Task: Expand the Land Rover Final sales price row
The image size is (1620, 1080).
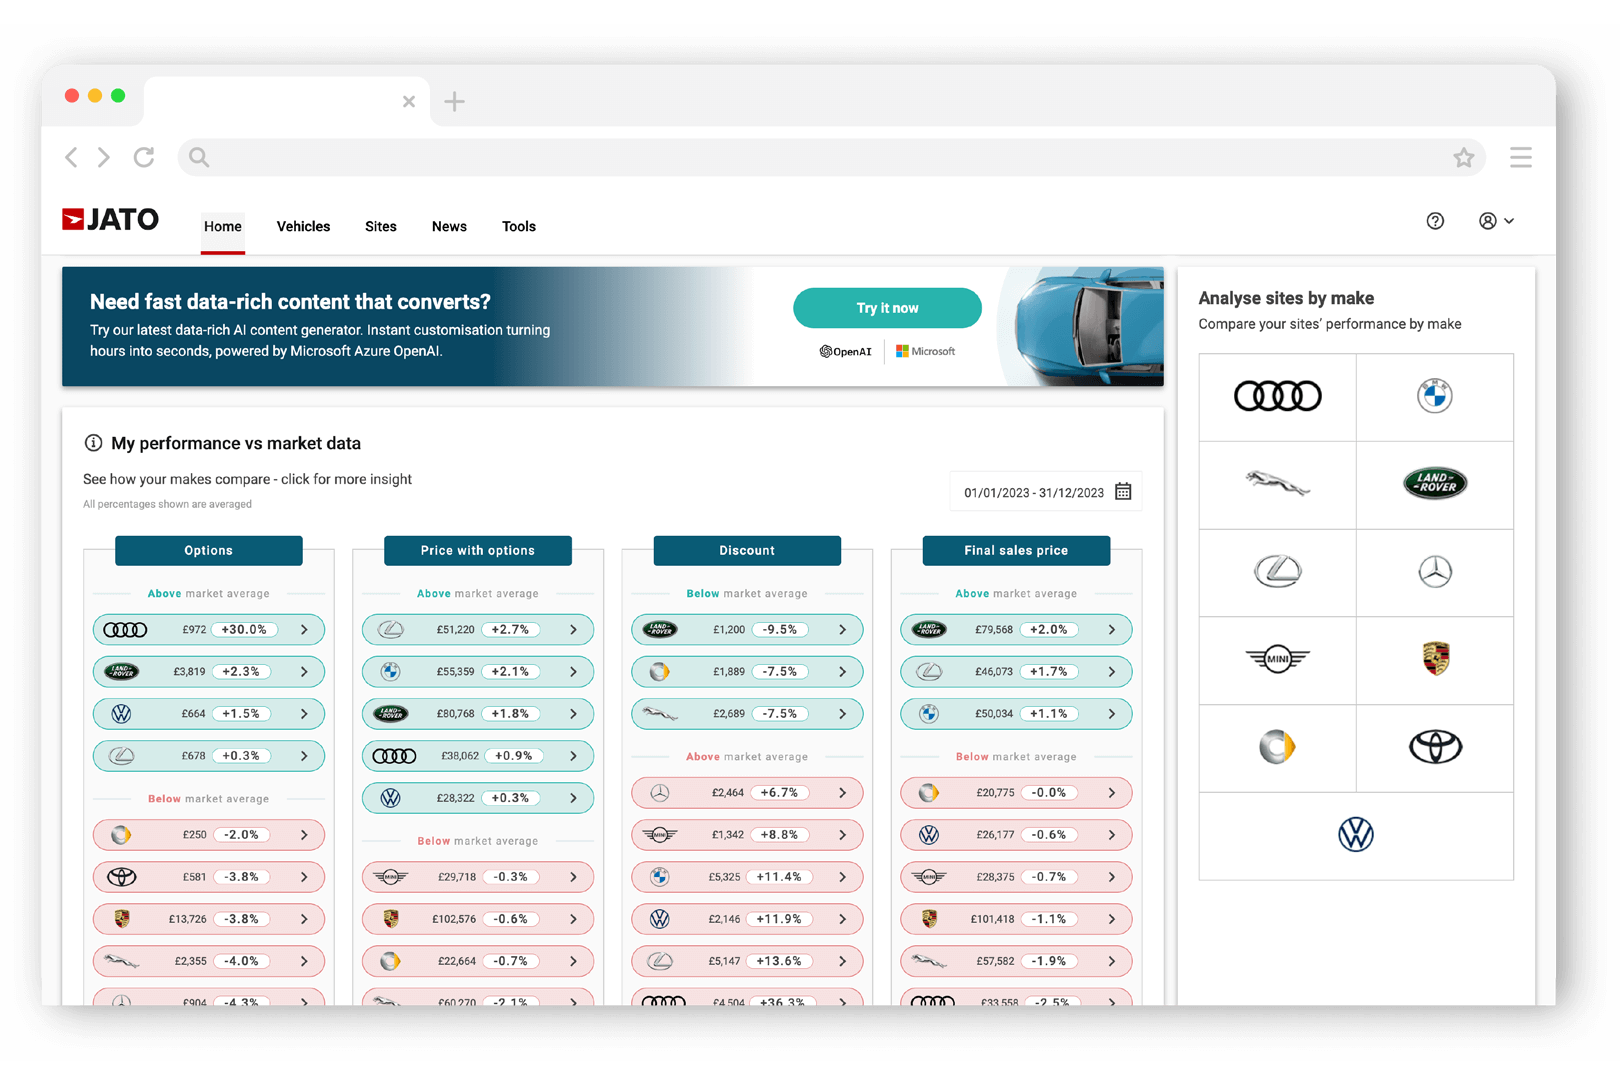Action: coord(1111,629)
